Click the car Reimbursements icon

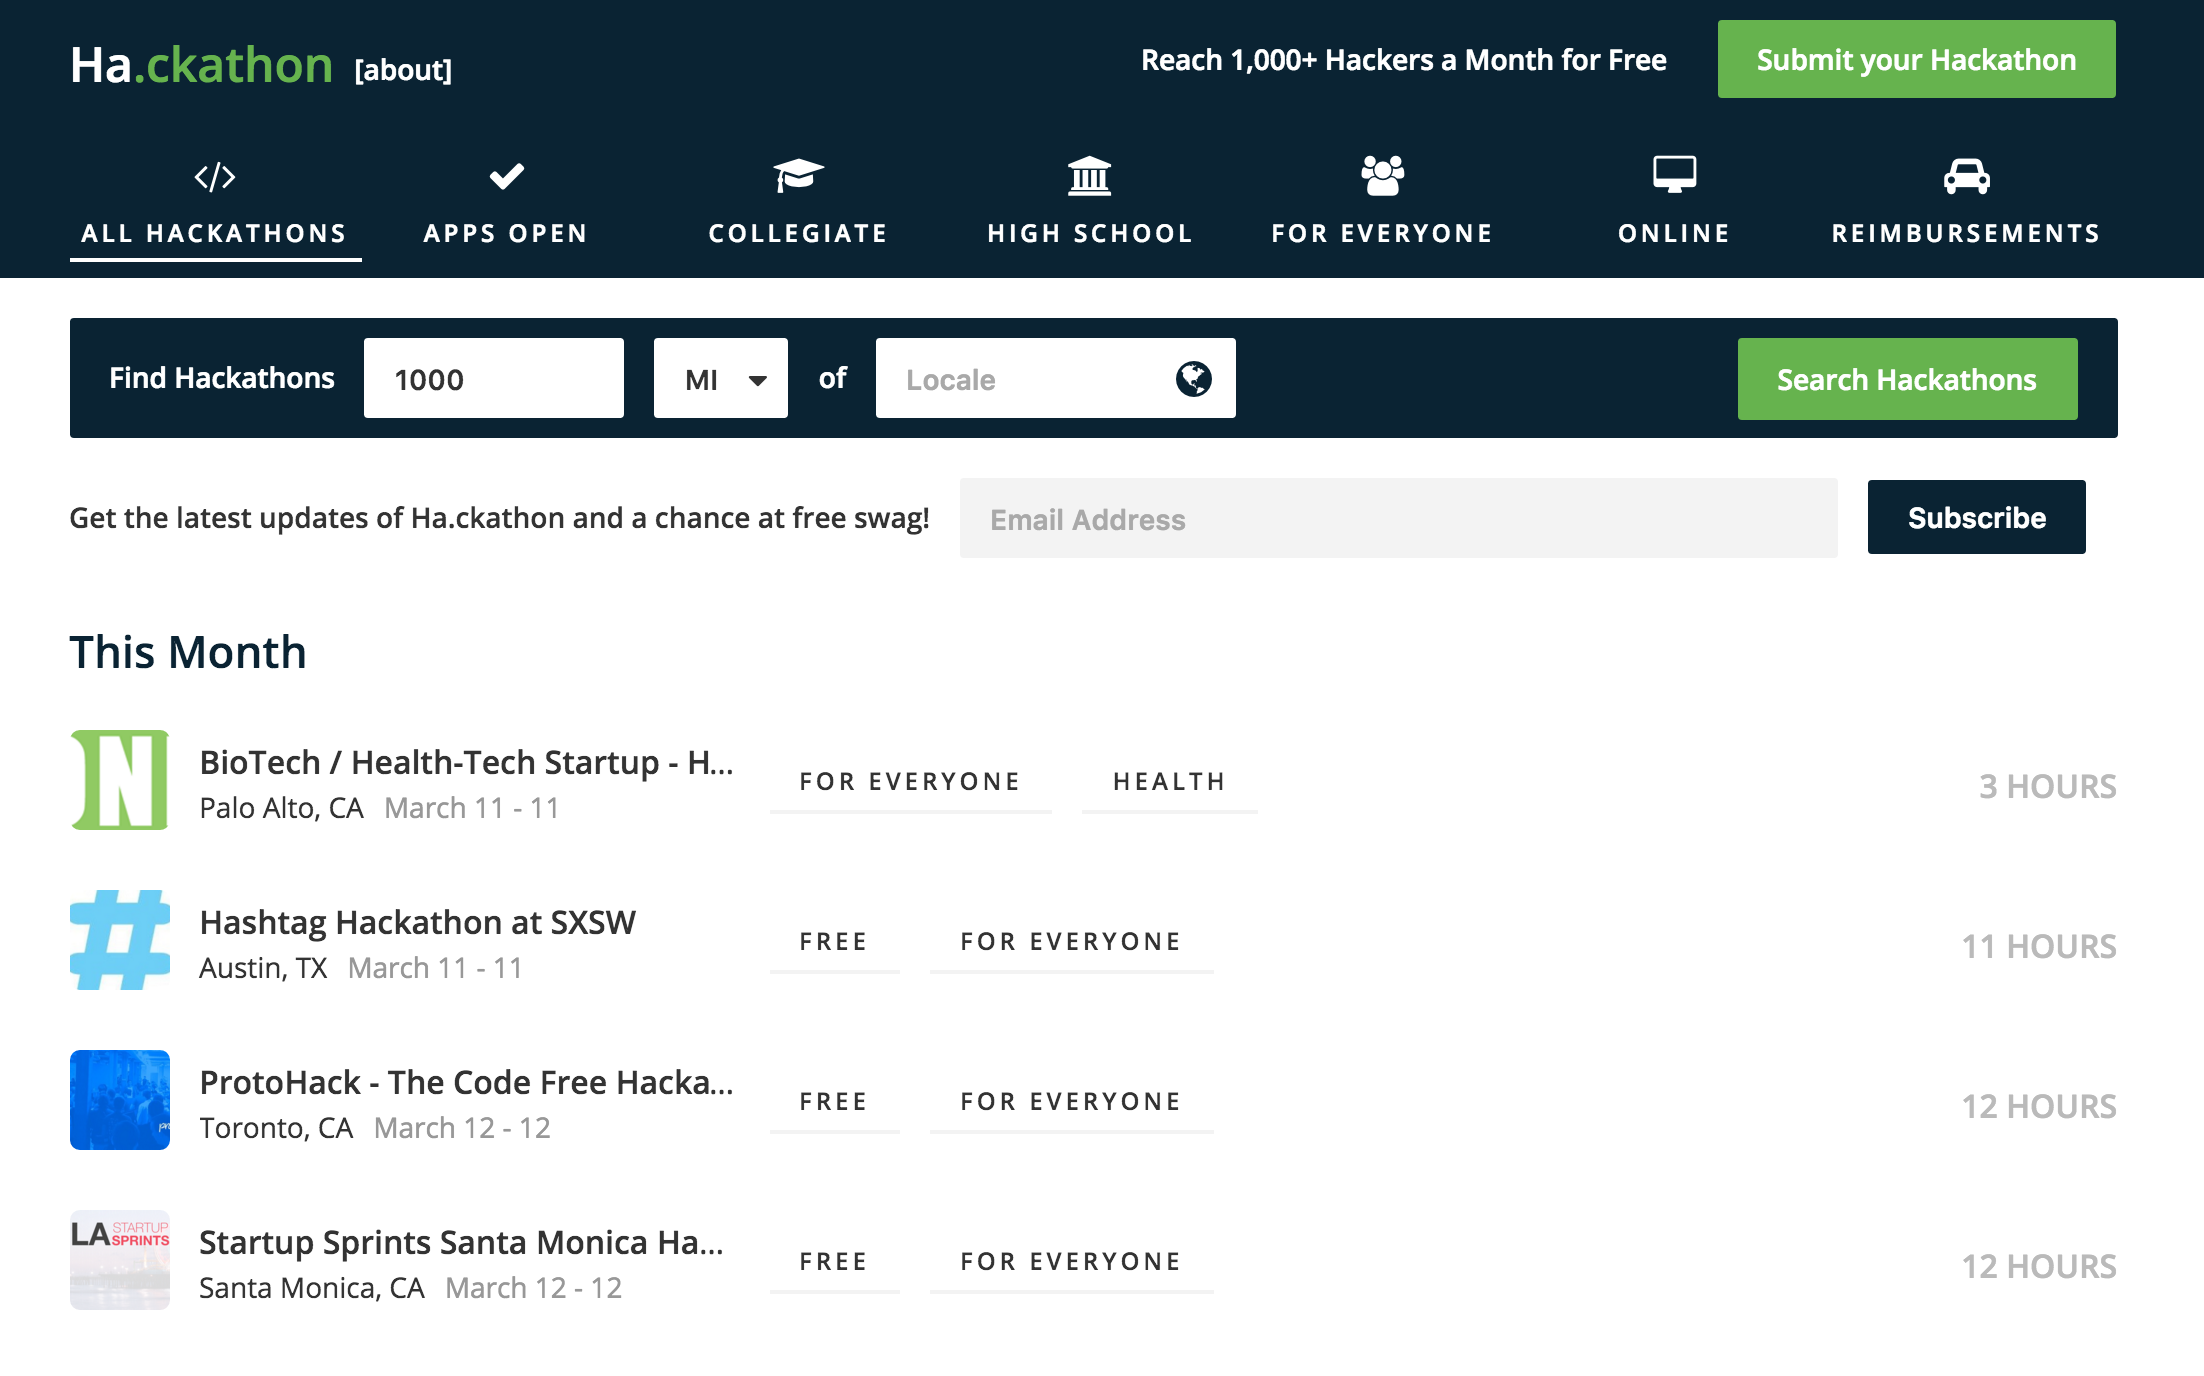coord(1966,177)
